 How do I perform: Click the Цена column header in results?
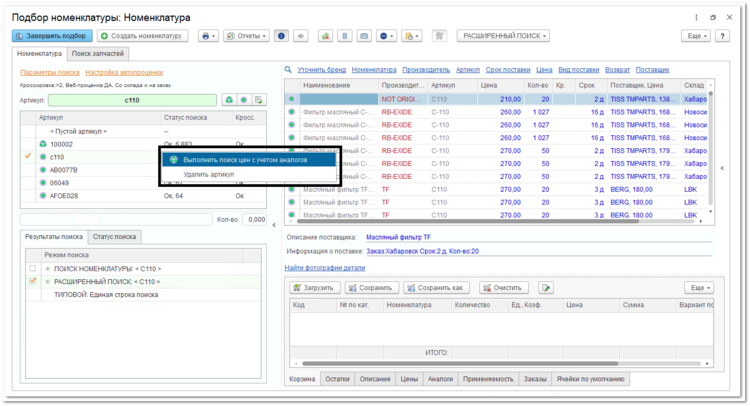click(500, 85)
